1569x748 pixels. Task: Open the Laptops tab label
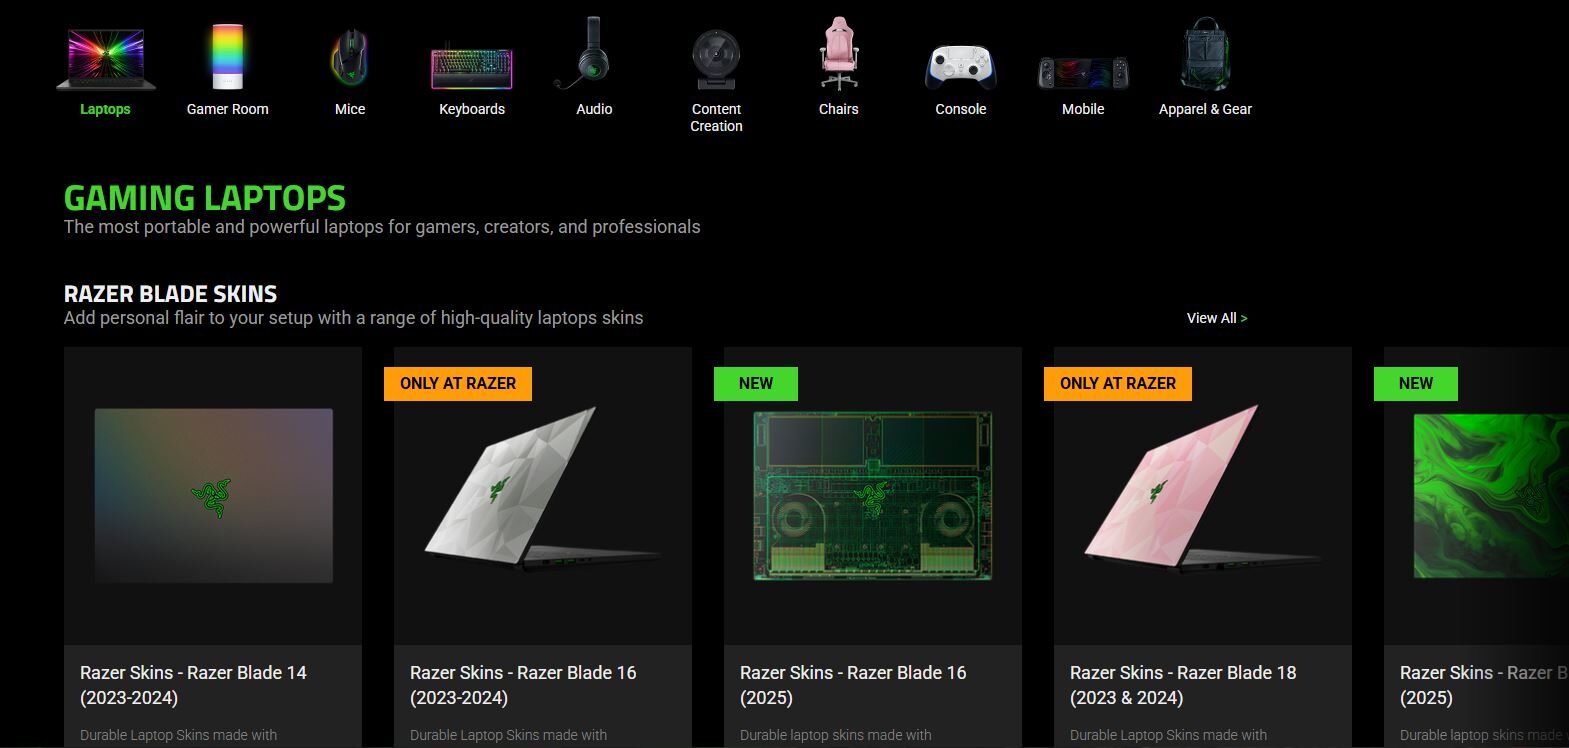click(105, 109)
